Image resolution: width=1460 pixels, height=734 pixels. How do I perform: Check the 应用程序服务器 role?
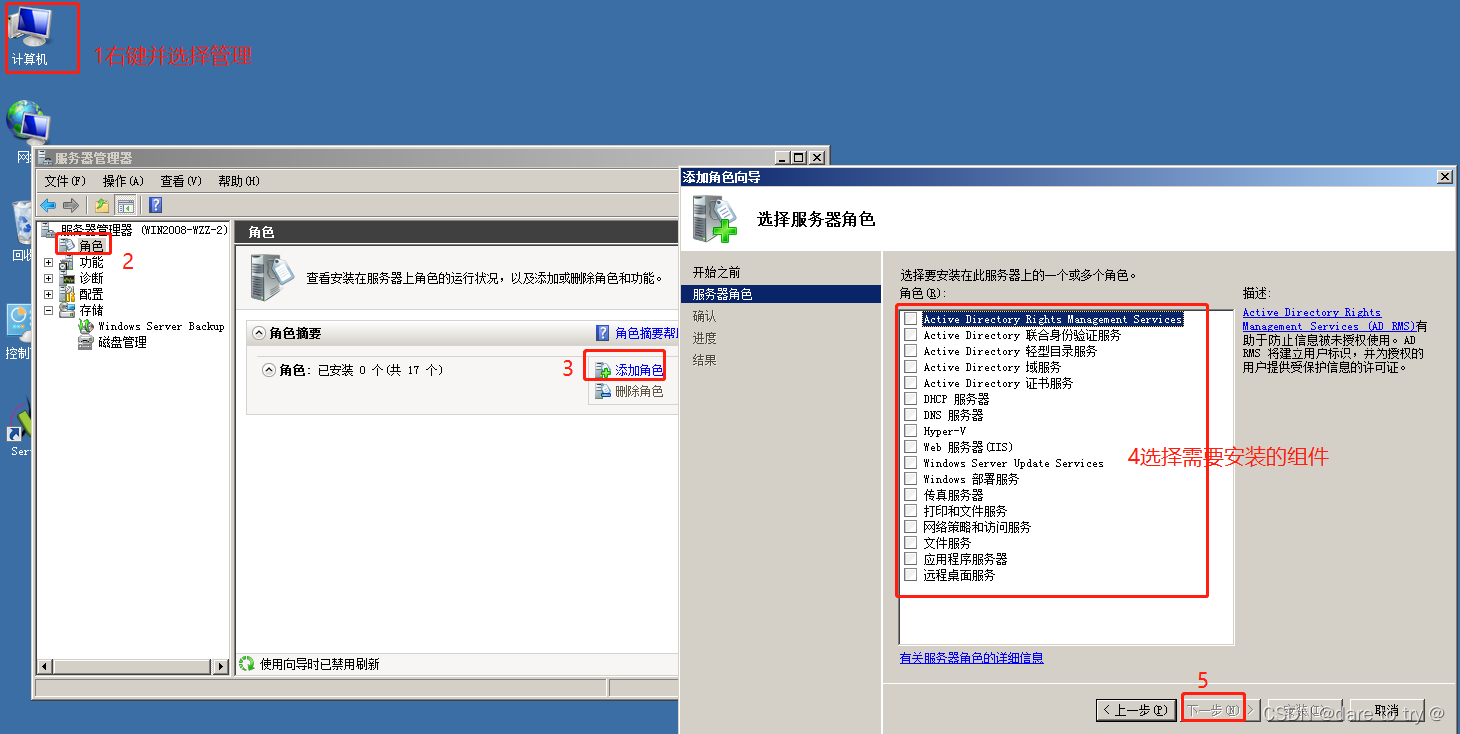(910, 559)
